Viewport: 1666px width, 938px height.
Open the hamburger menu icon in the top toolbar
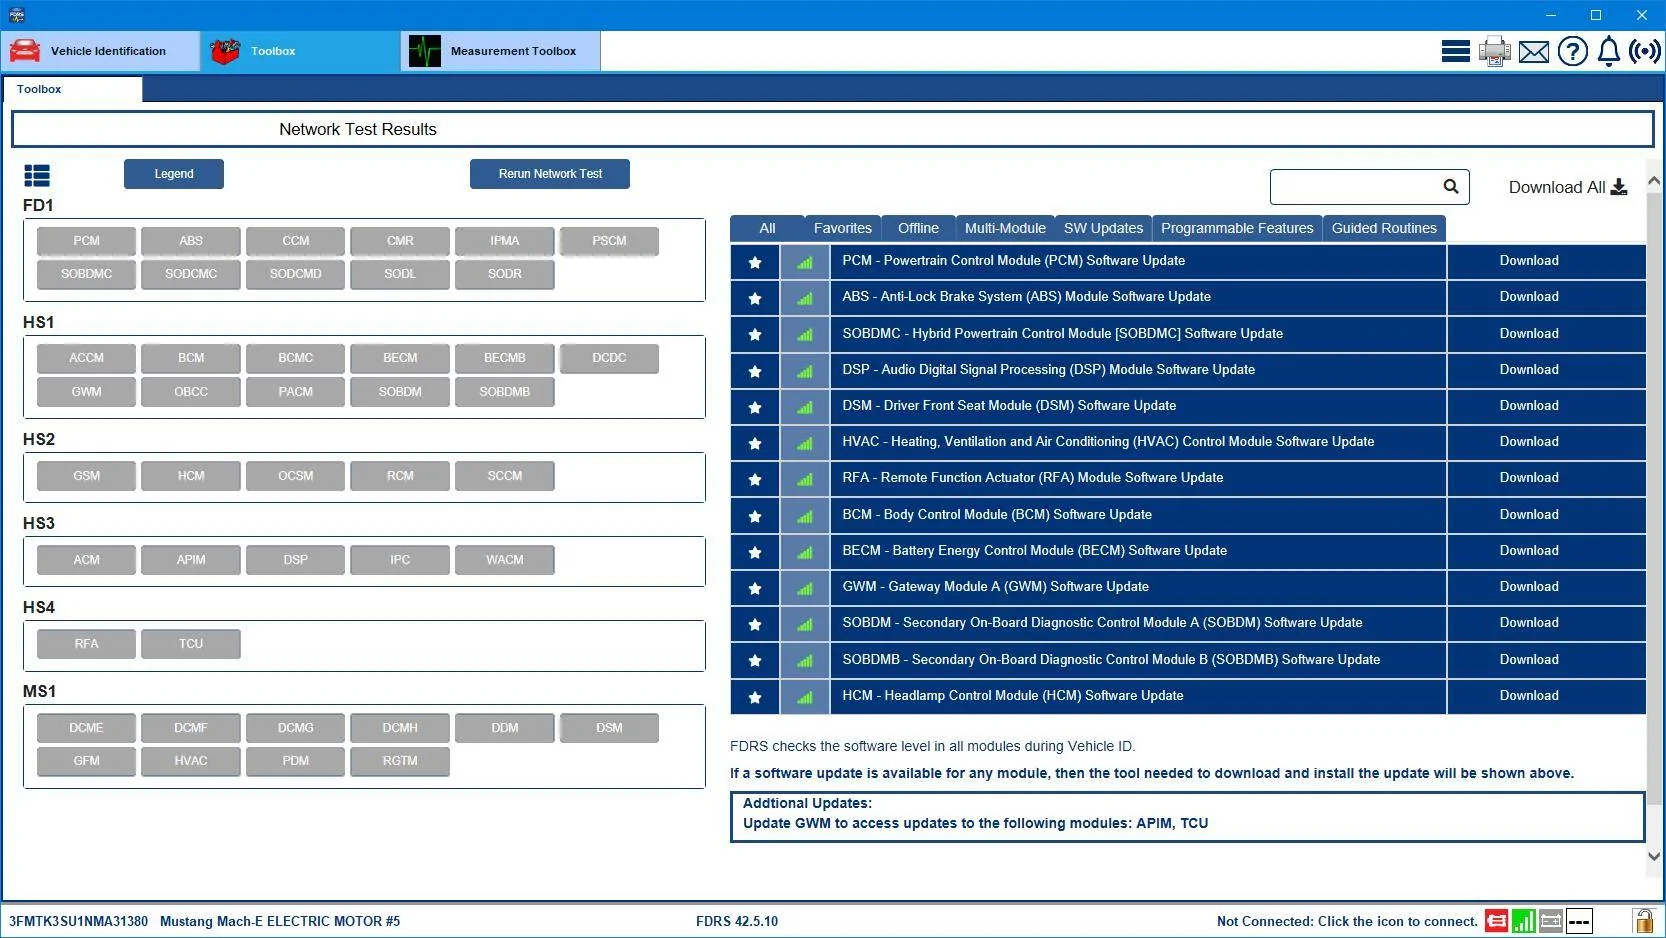click(1455, 51)
